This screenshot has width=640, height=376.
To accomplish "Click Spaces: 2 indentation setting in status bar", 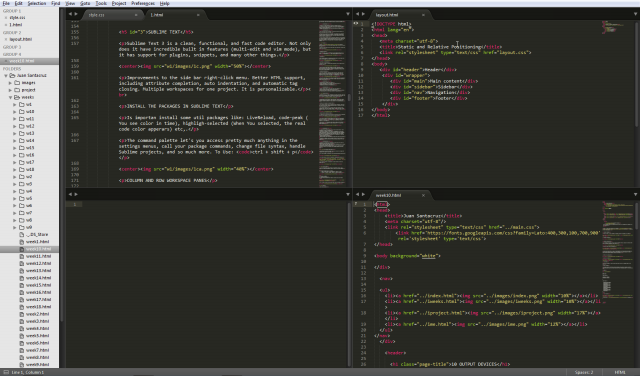I will click(x=584, y=372).
